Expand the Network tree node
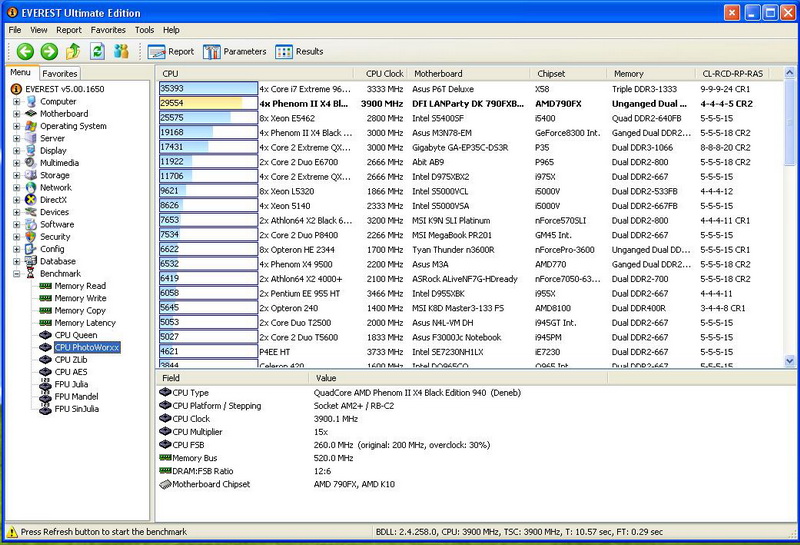This screenshot has height=545, width=800. pyautogui.click(x=16, y=187)
